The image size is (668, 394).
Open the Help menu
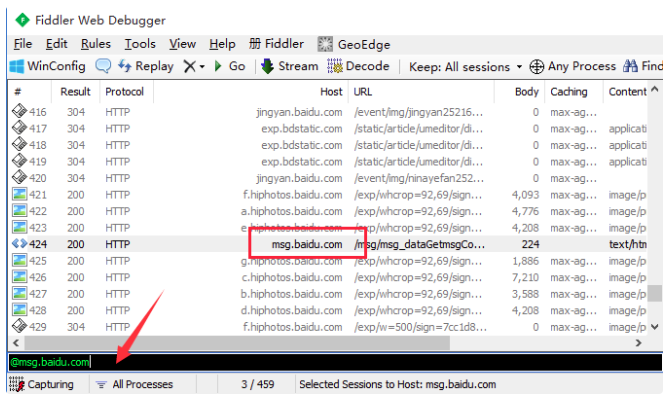(222, 44)
